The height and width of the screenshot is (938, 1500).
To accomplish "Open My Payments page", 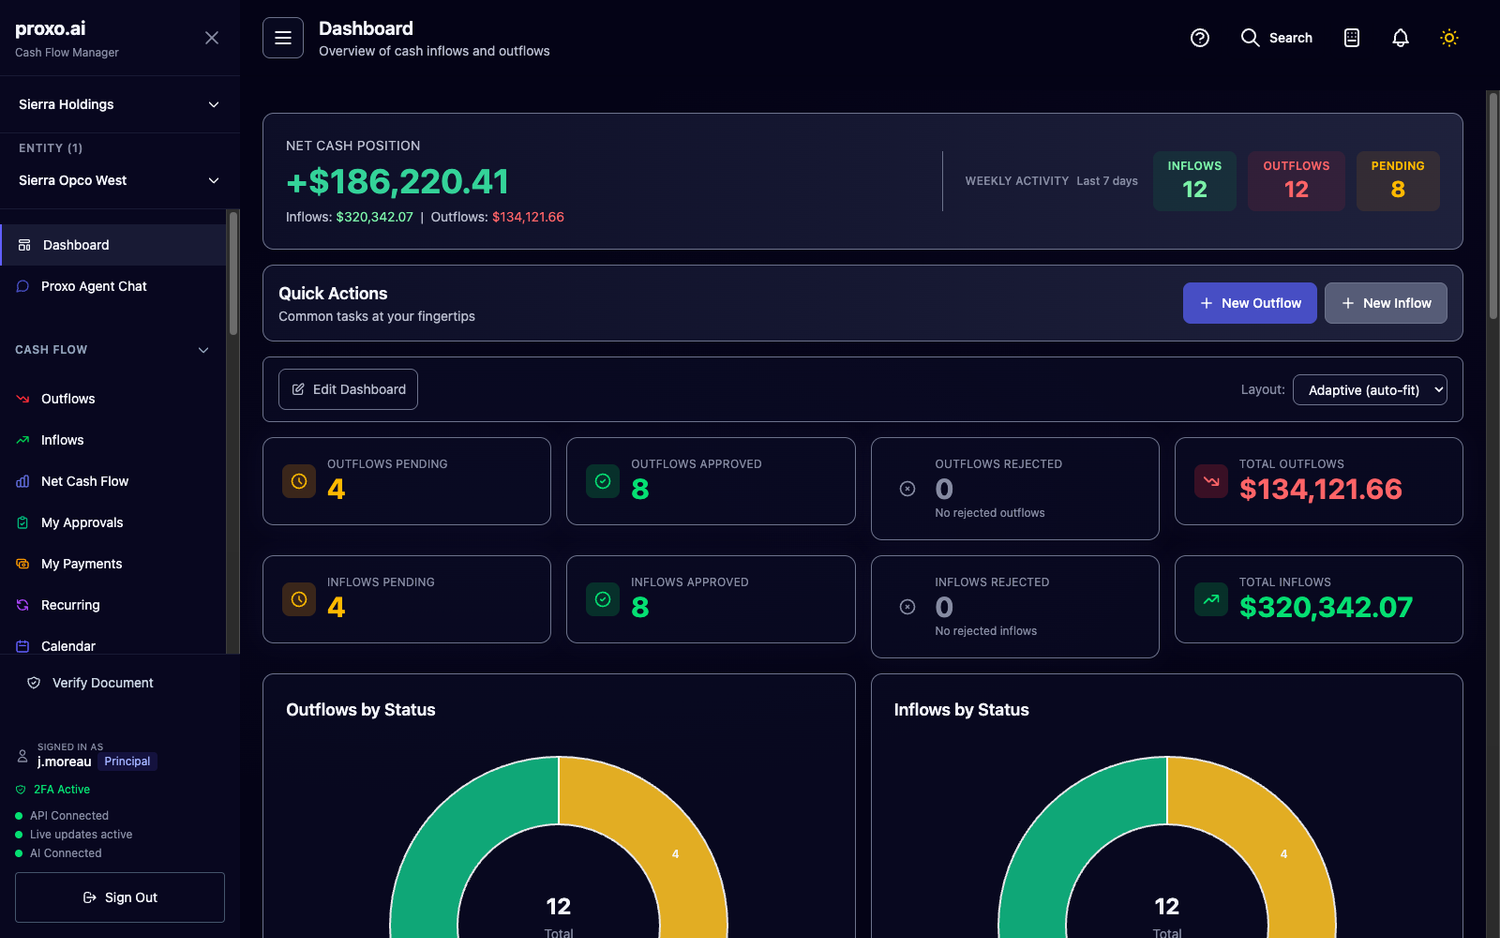I will point(113,564).
